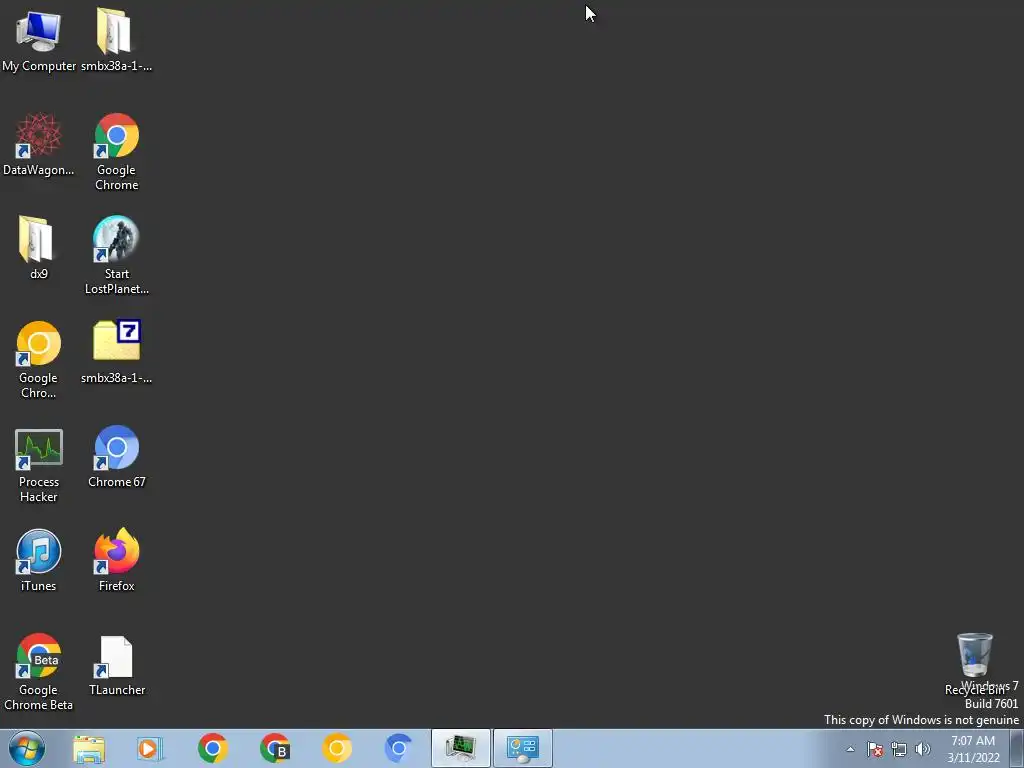Image resolution: width=1024 pixels, height=768 pixels.
Task: Open the Windows Start menu
Action: coord(27,748)
